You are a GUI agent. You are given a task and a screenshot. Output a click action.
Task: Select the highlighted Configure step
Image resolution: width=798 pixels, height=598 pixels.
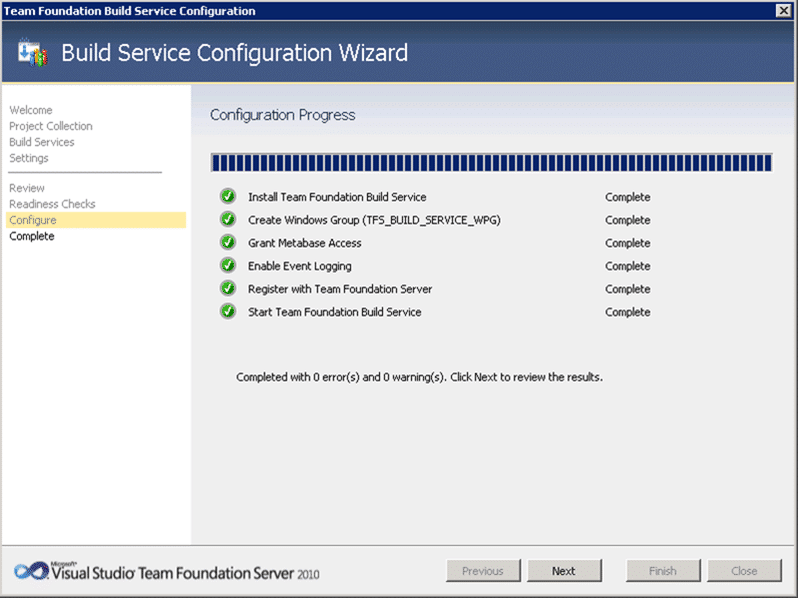[96, 220]
